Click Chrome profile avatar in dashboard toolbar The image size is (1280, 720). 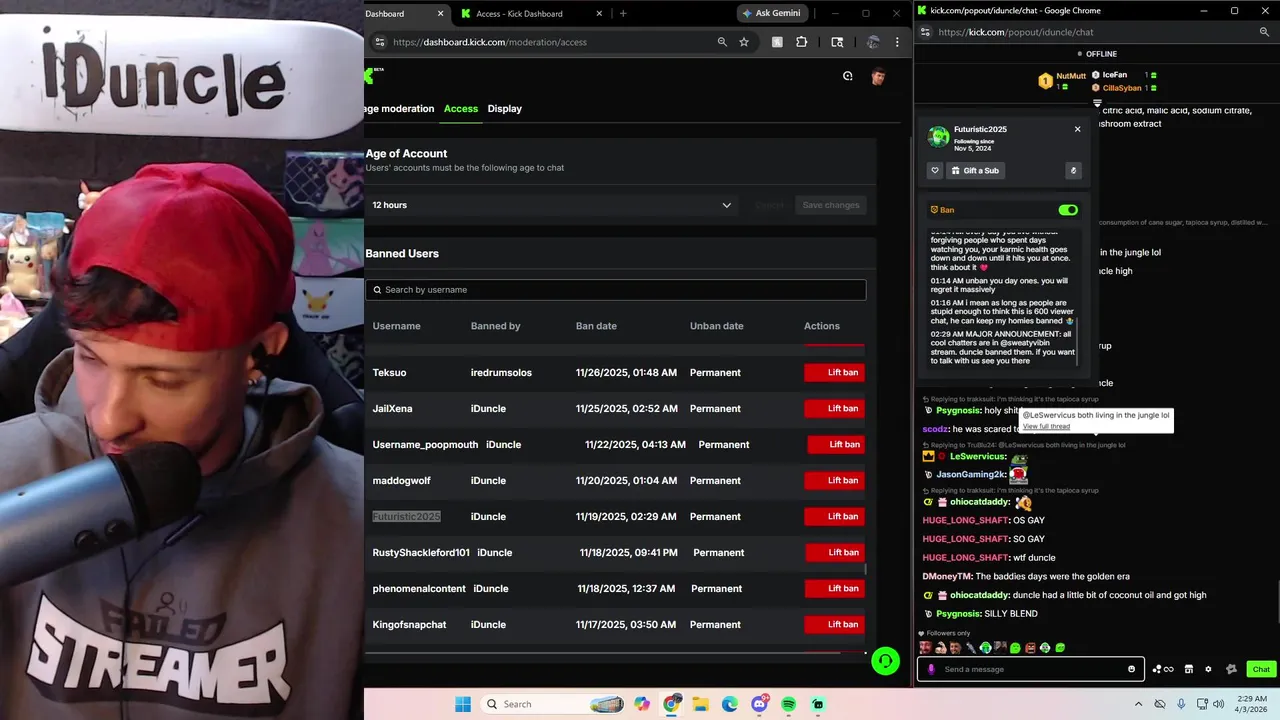873,42
